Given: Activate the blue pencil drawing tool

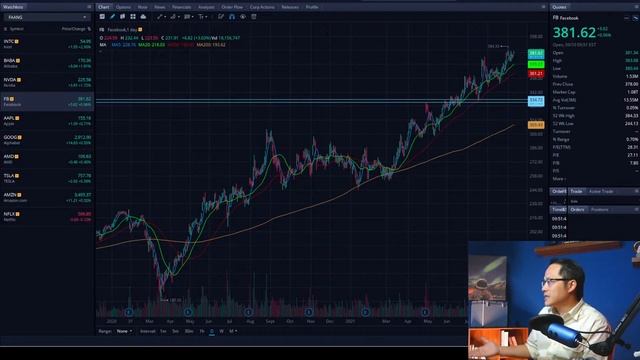Looking at the screenshot, I should 112,17.
